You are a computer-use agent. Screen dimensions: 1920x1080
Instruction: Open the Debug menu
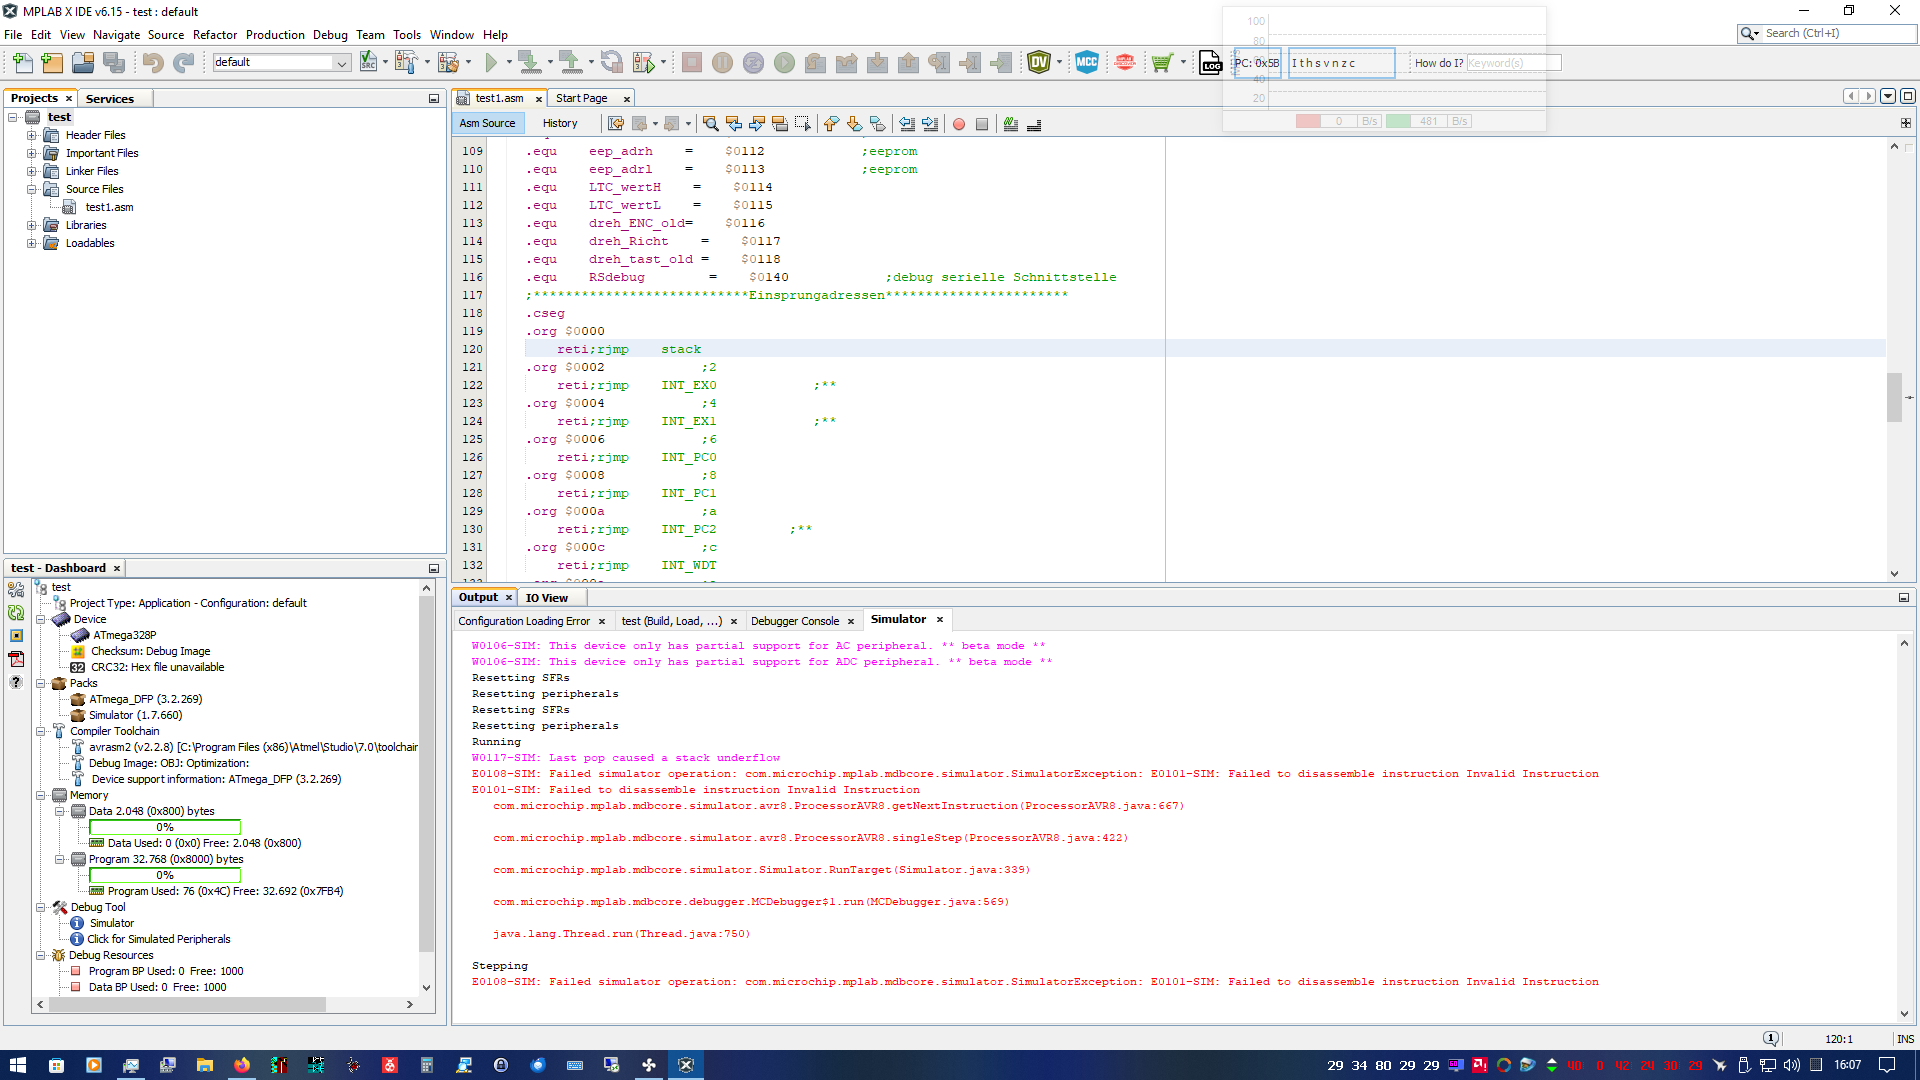click(330, 34)
